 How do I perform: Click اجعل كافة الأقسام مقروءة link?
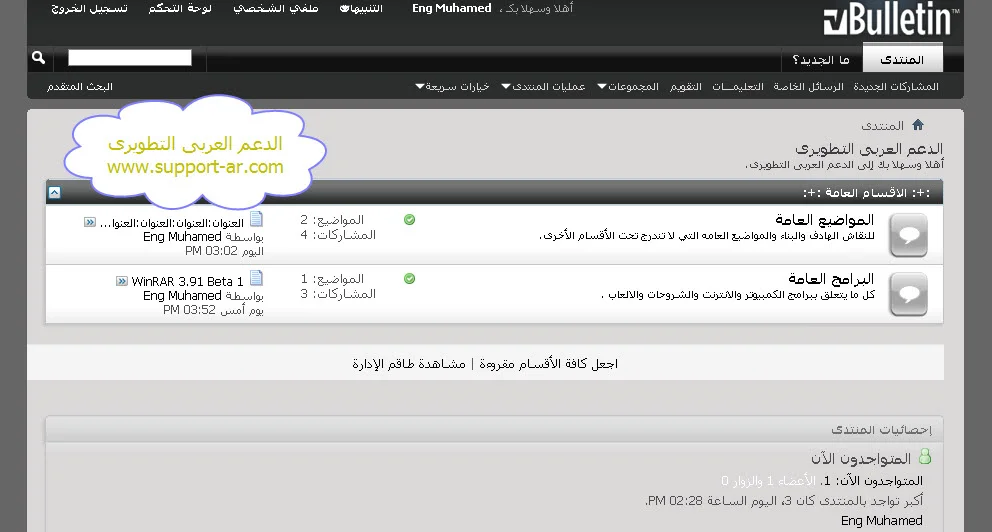coord(549,364)
